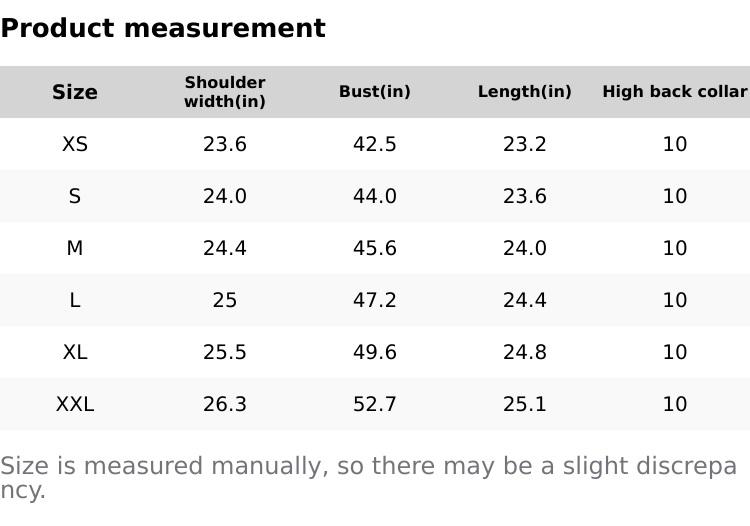Click the Product measurement heading
Screen dimensions: 750x526
tap(163, 28)
